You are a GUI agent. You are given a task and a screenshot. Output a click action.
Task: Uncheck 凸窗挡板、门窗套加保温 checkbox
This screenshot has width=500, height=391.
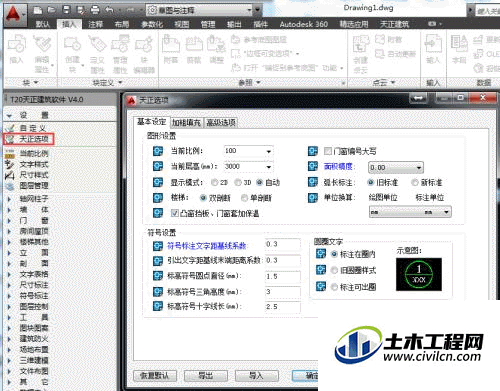point(175,213)
